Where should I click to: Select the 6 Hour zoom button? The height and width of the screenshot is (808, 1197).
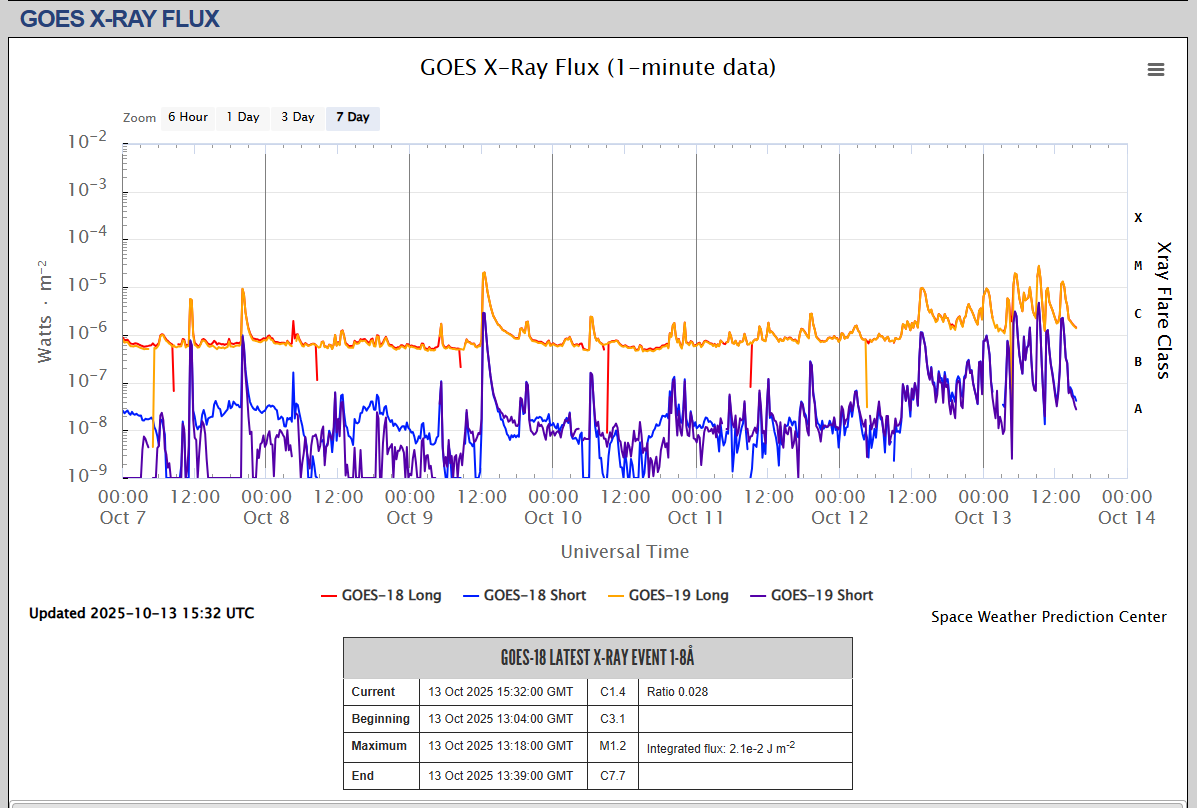187,118
